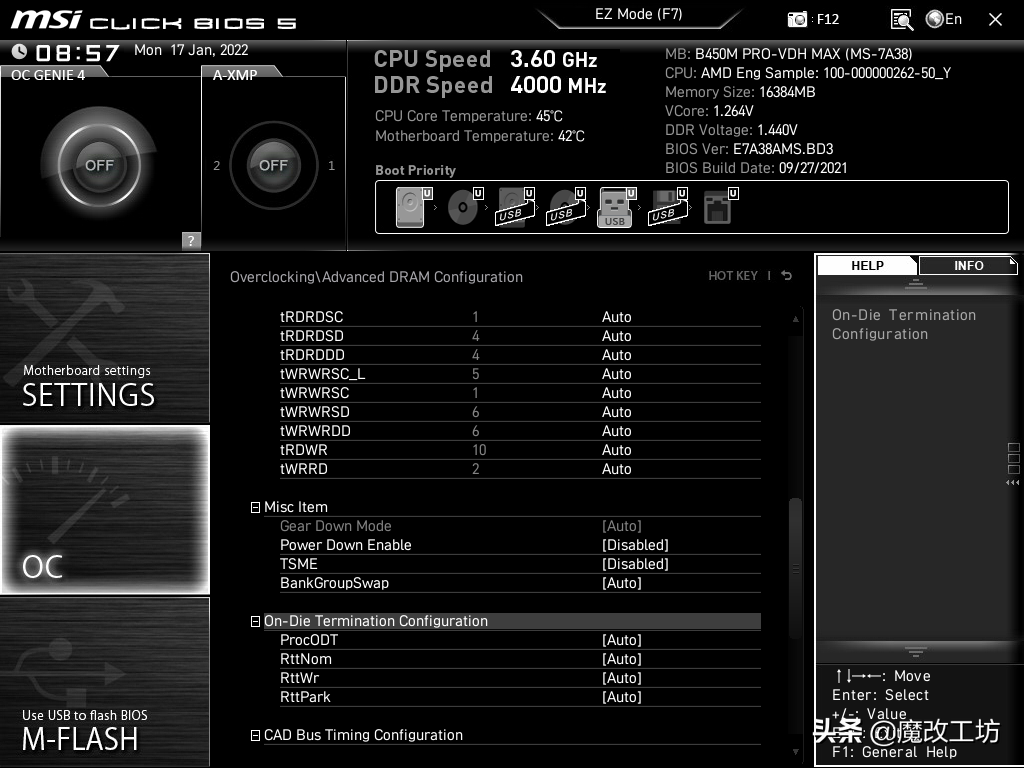Screen dimensions: 1024x768
Task: Select A-XMP profile 1
Action: click(331, 165)
